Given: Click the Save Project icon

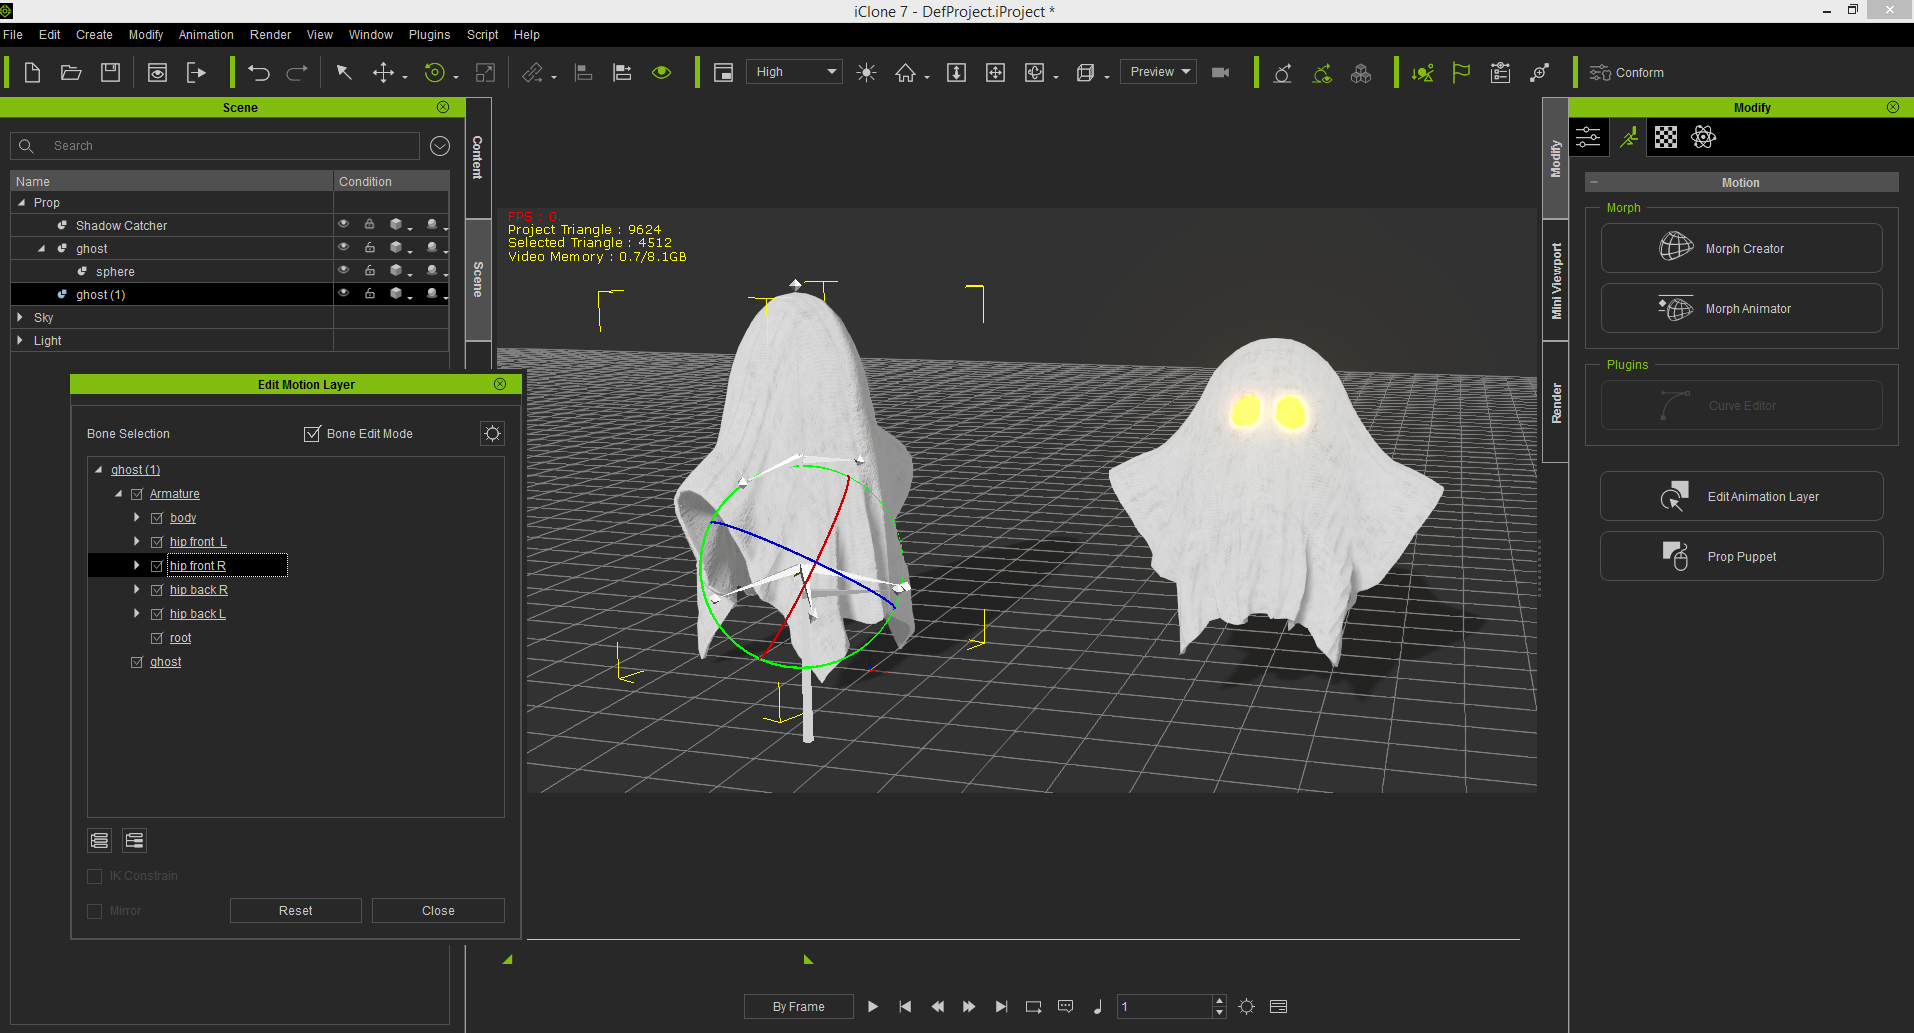Looking at the screenshot, I should [x=110, y=72].
